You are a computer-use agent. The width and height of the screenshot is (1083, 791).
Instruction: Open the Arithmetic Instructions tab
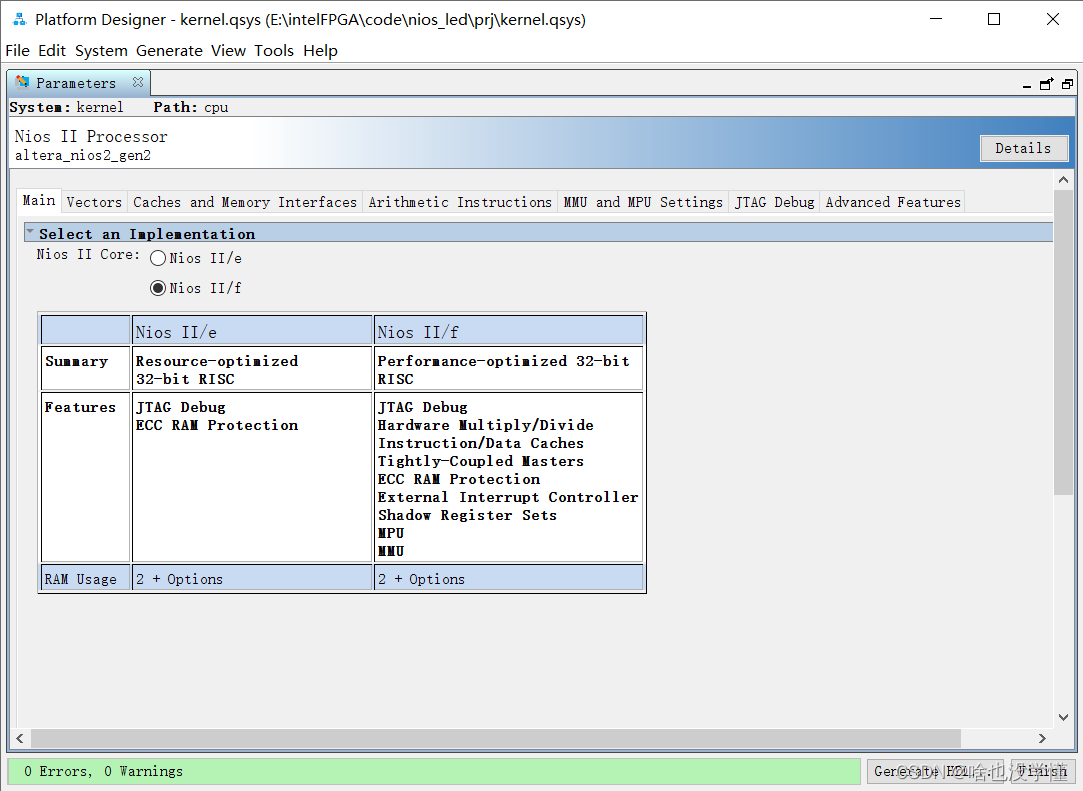460,202
